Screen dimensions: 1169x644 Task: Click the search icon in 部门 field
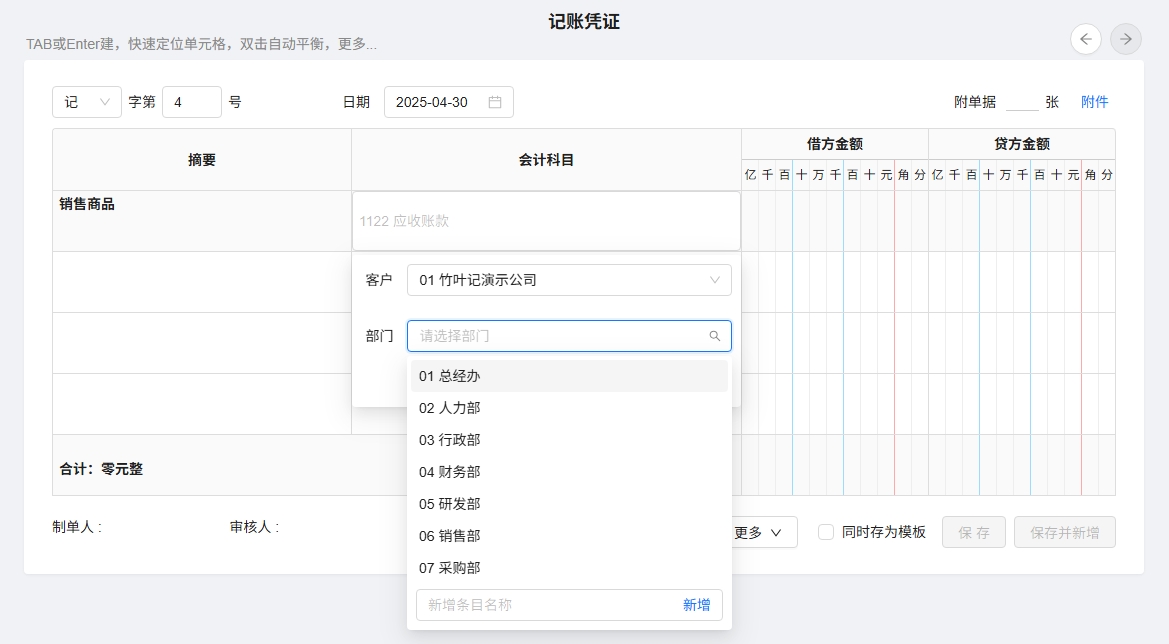click(715, 336)
